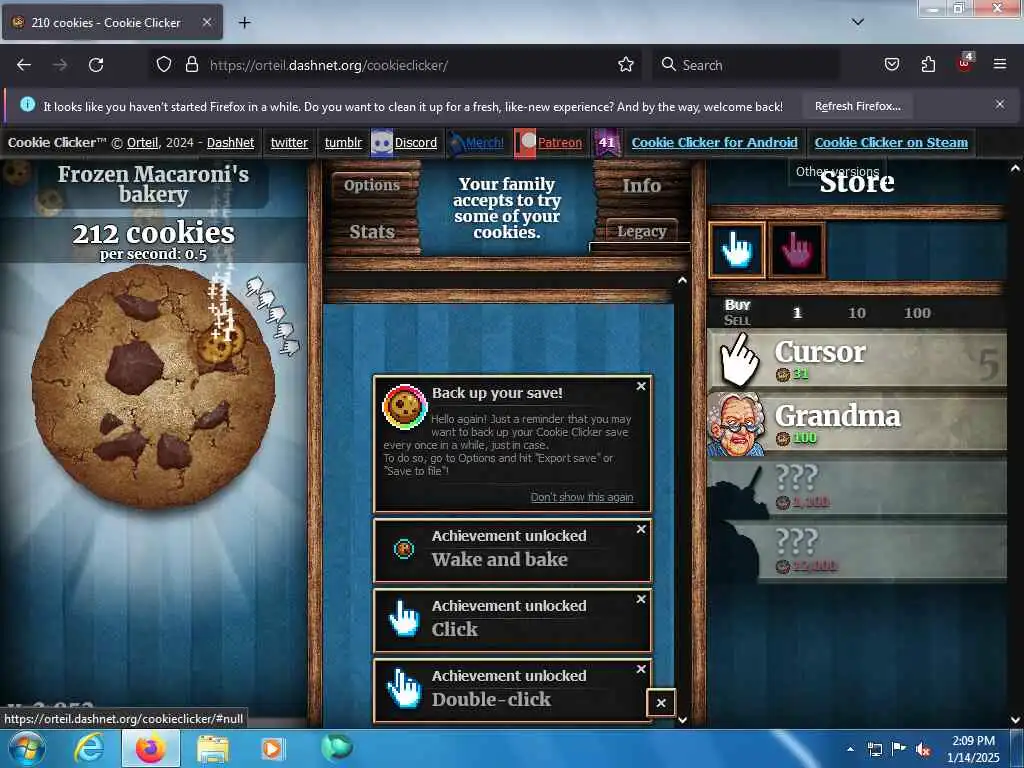Open the Windows Start menu
Image resolution: width=1024 pixels, height=768 pixels.
(26, 748)
